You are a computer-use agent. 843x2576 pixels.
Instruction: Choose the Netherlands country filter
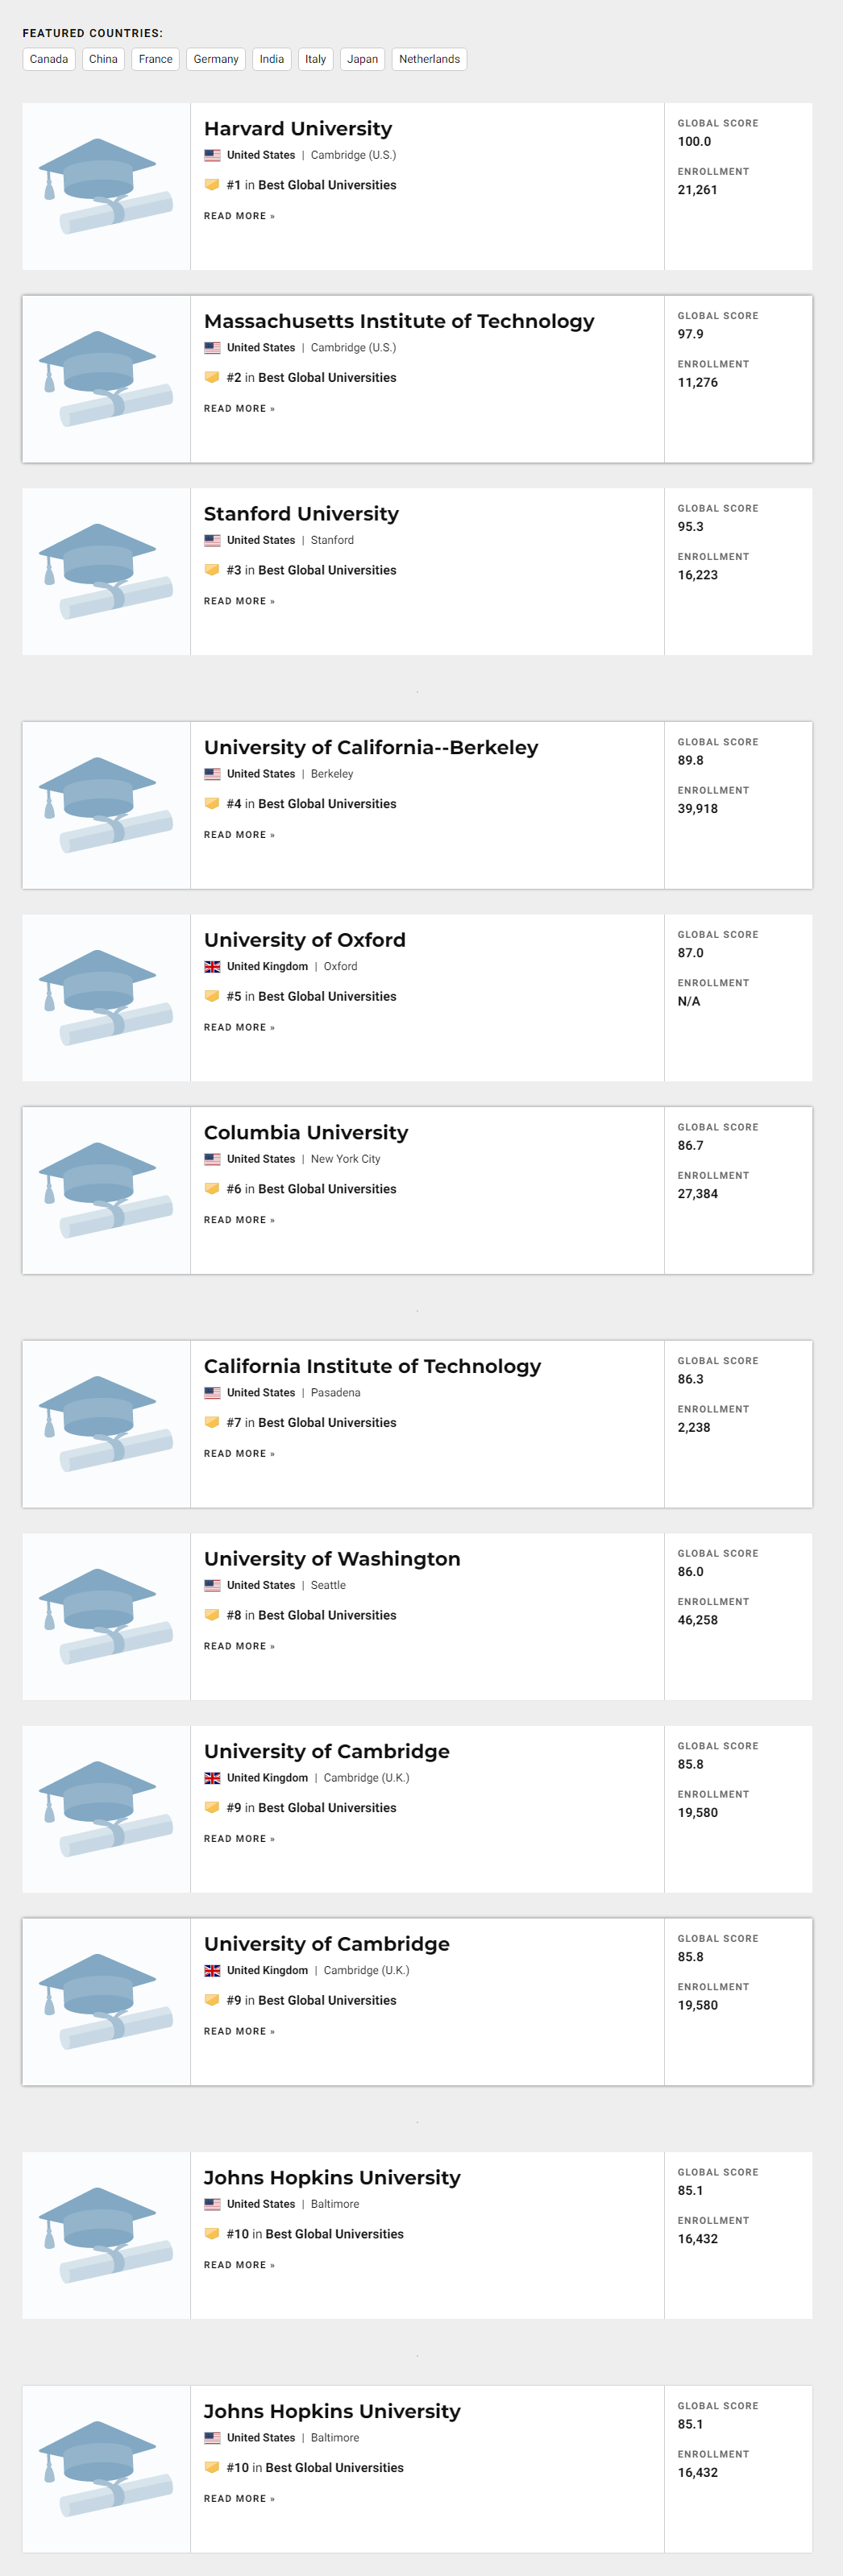(x=429, y=59)
